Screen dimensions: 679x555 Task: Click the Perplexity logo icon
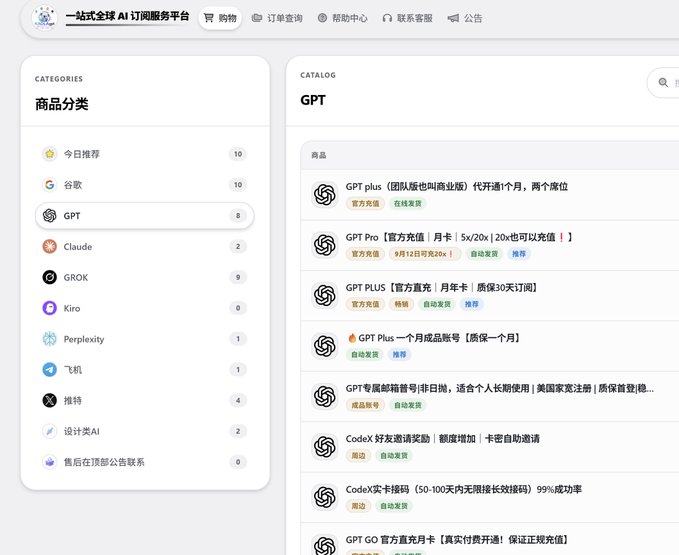point(50,339)
